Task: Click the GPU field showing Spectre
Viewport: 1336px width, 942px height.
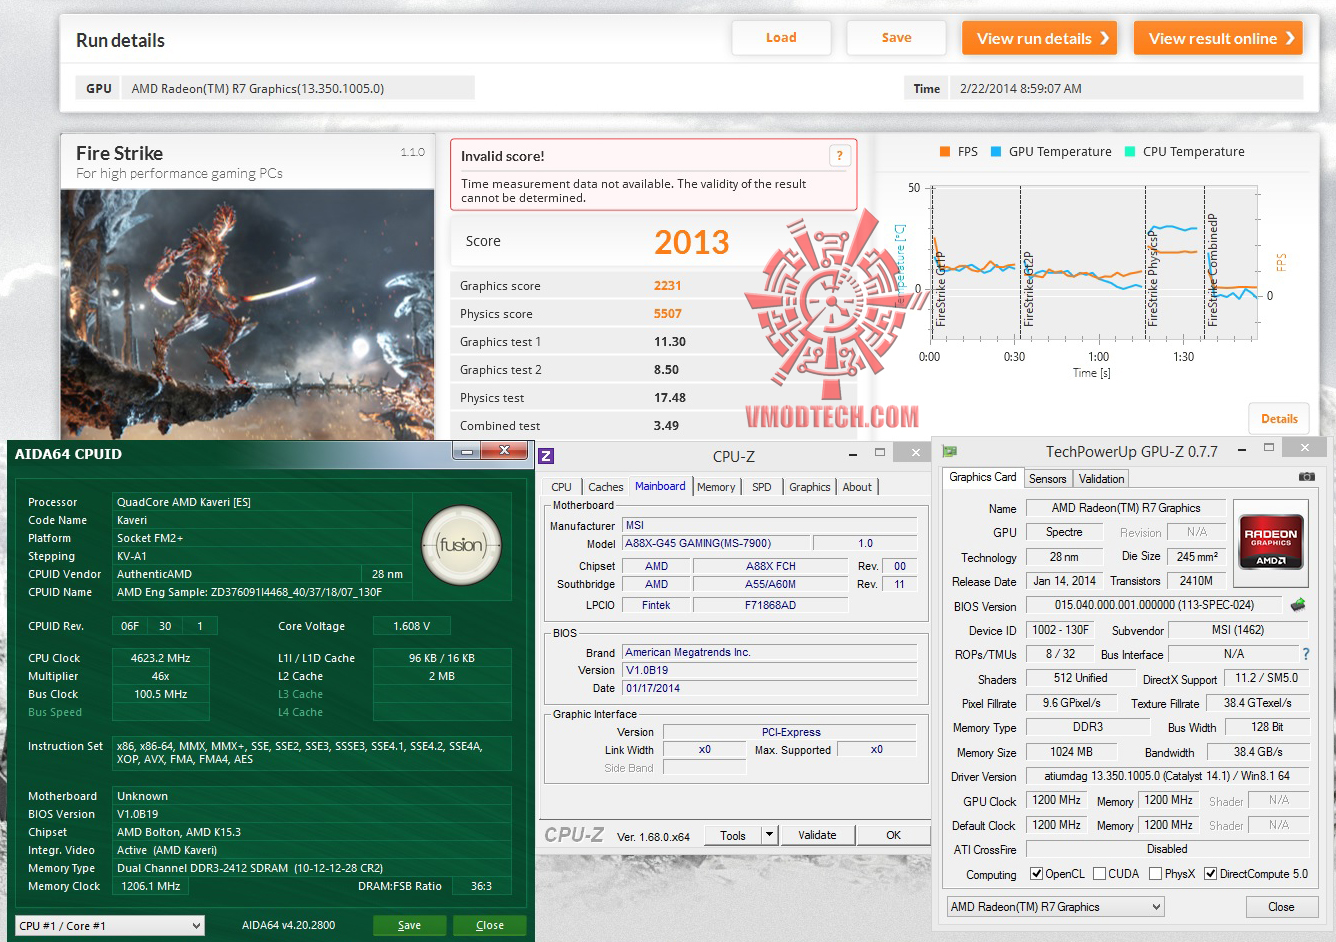Action: [1064, 532]
